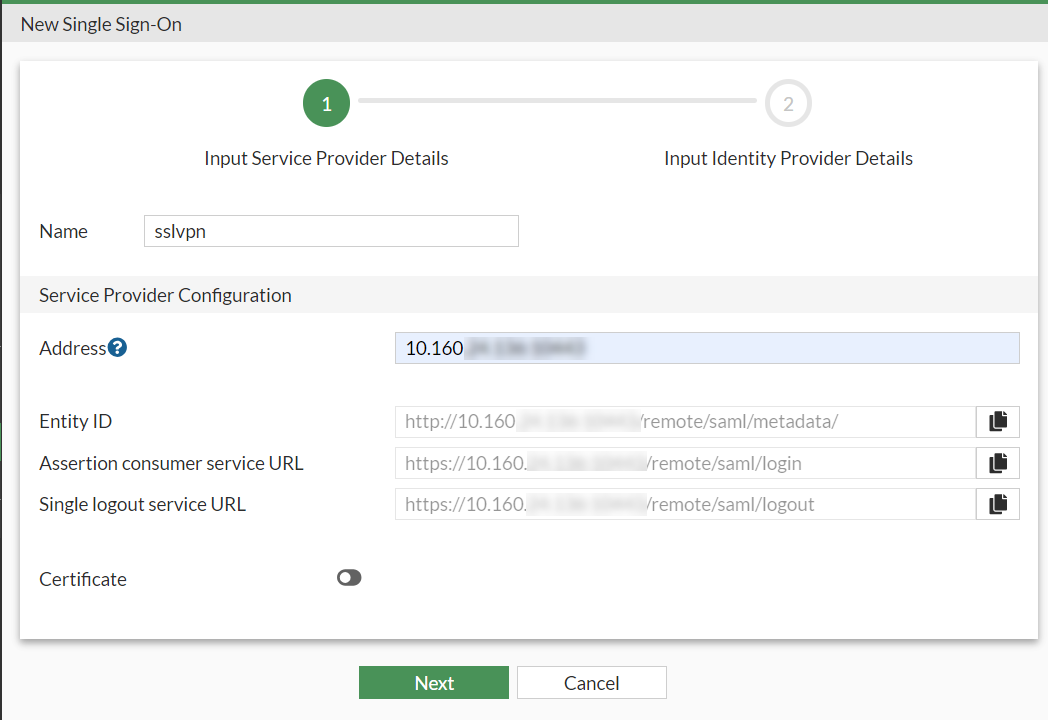Show the Address help tooltip icon
The image size is (1048, 720).
pyautogui.click(x=118, y=348)
